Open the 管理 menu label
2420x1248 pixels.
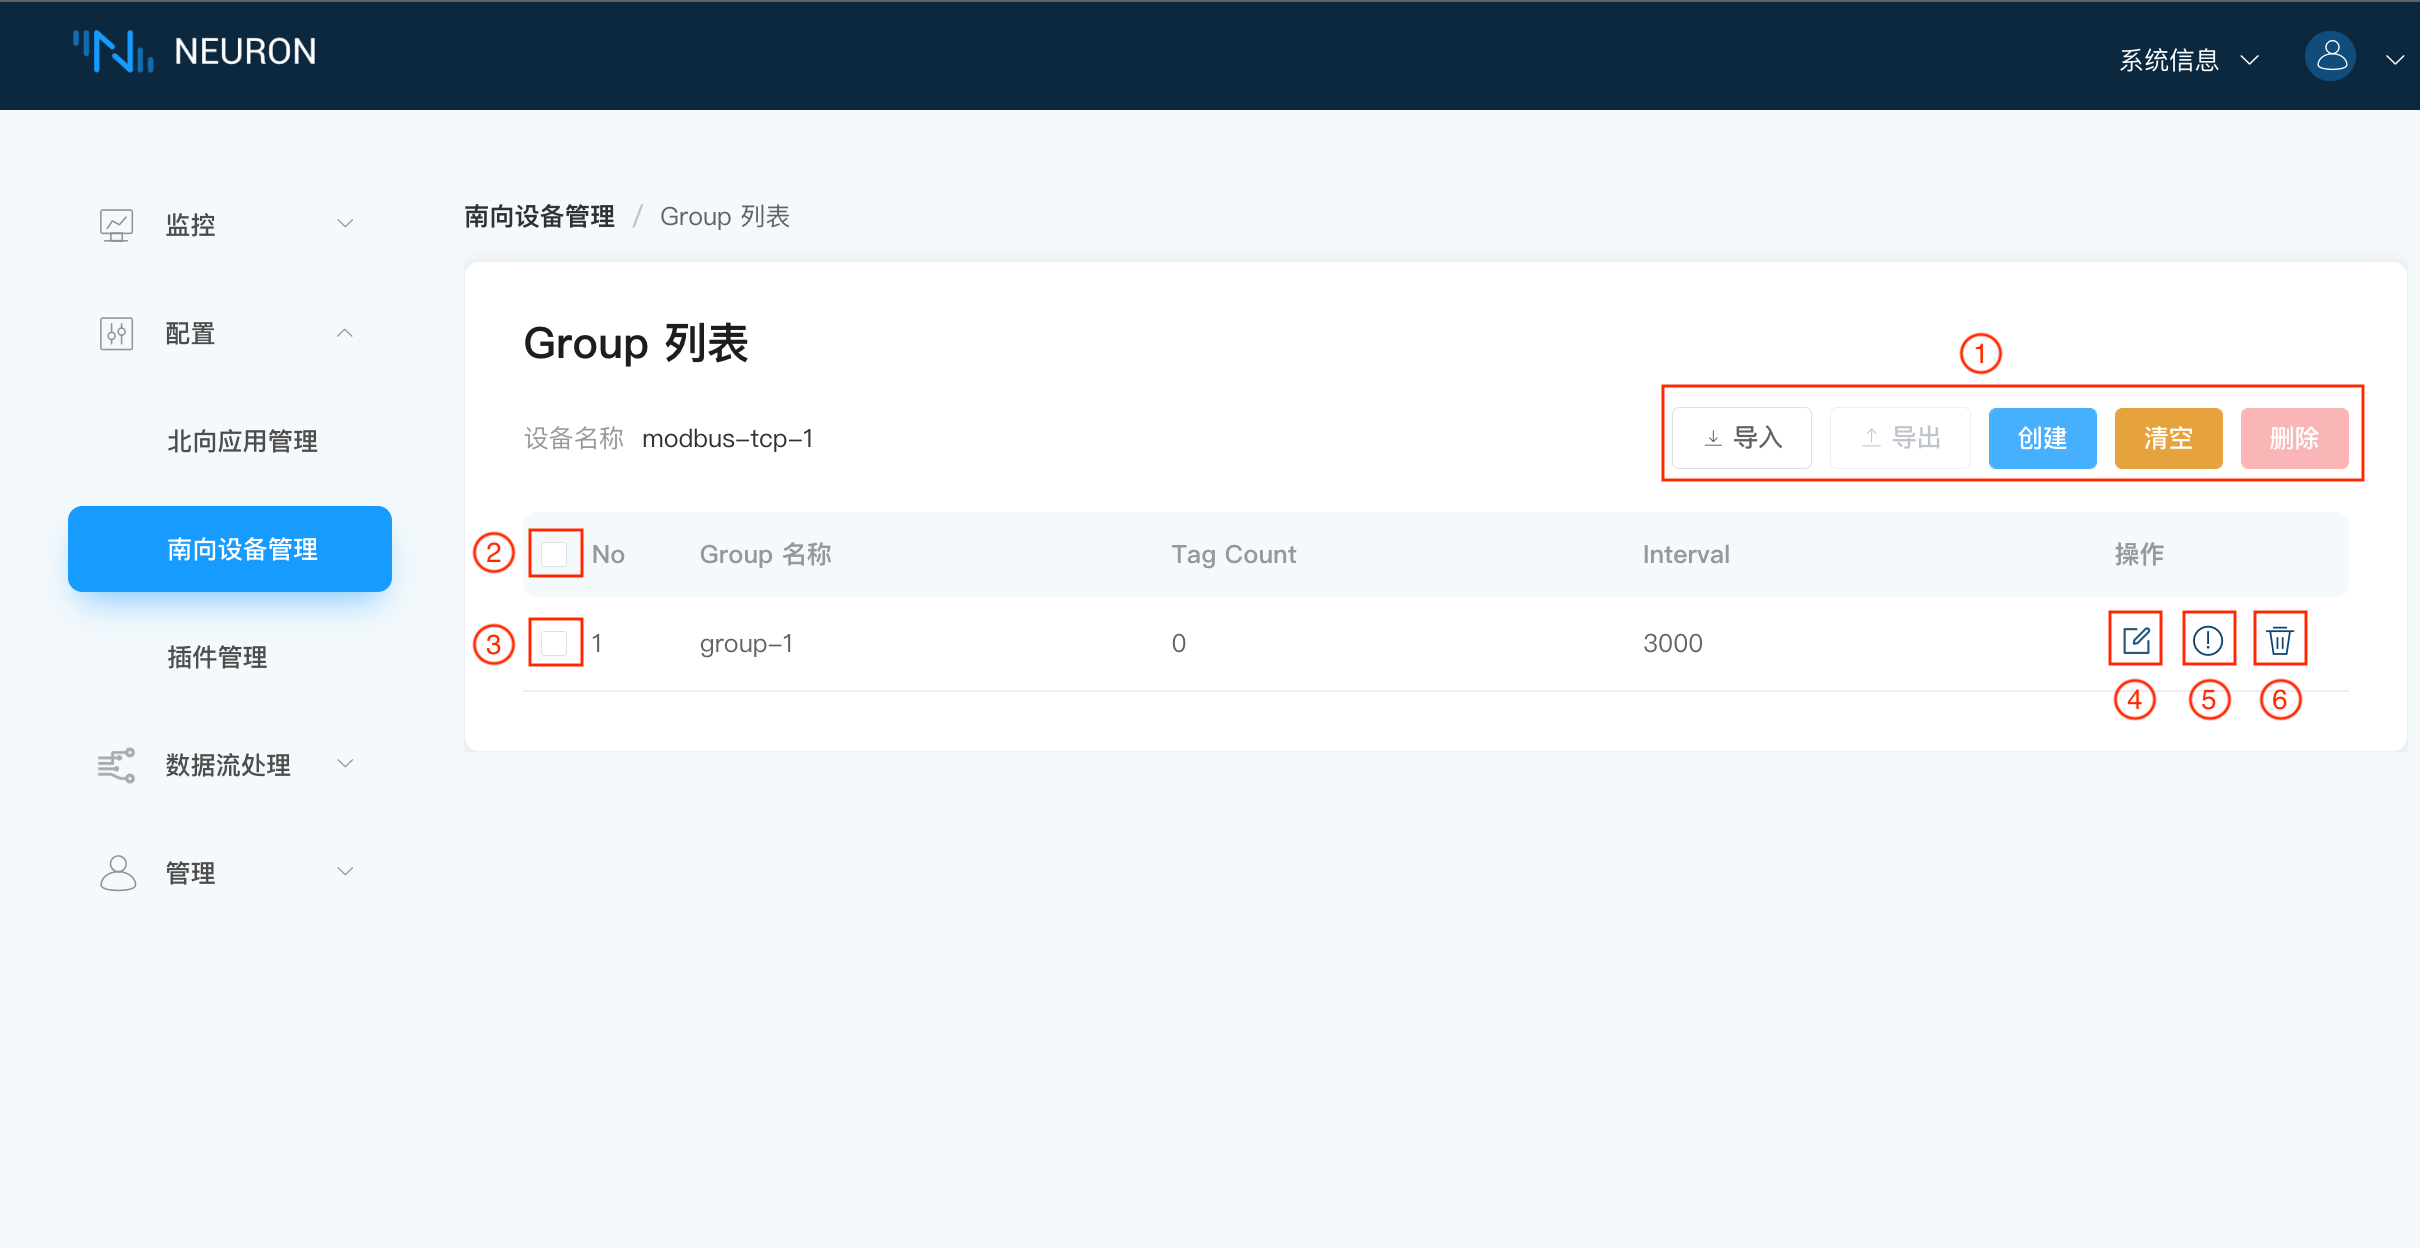[x=190, y=873]
